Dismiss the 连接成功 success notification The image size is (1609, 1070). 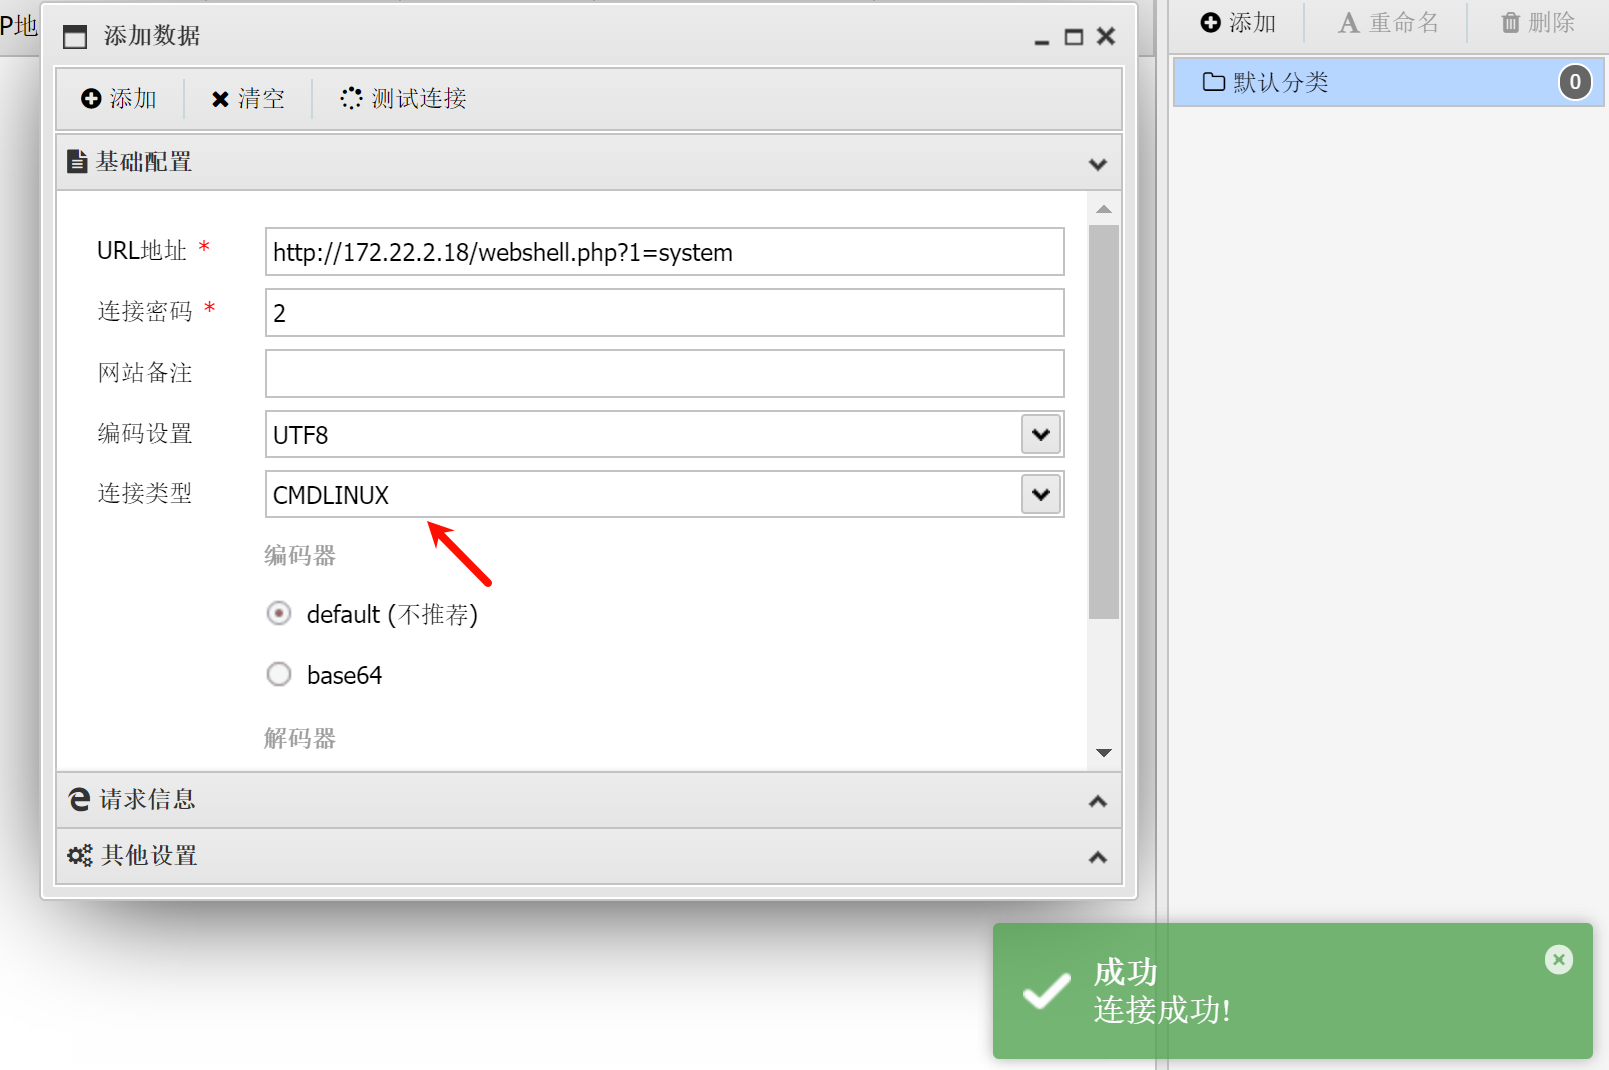[x=1558, y=960]
